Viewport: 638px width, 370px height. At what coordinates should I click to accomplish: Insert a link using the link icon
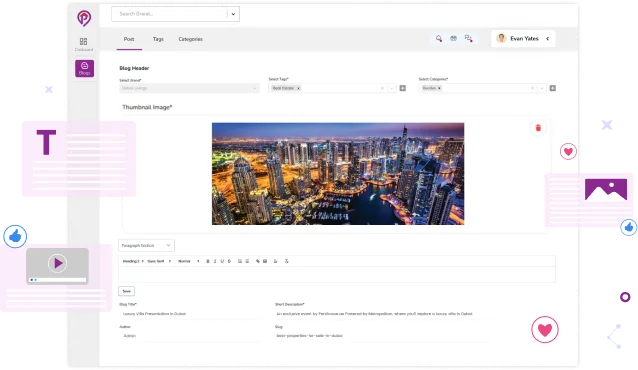tap(258, 261)
